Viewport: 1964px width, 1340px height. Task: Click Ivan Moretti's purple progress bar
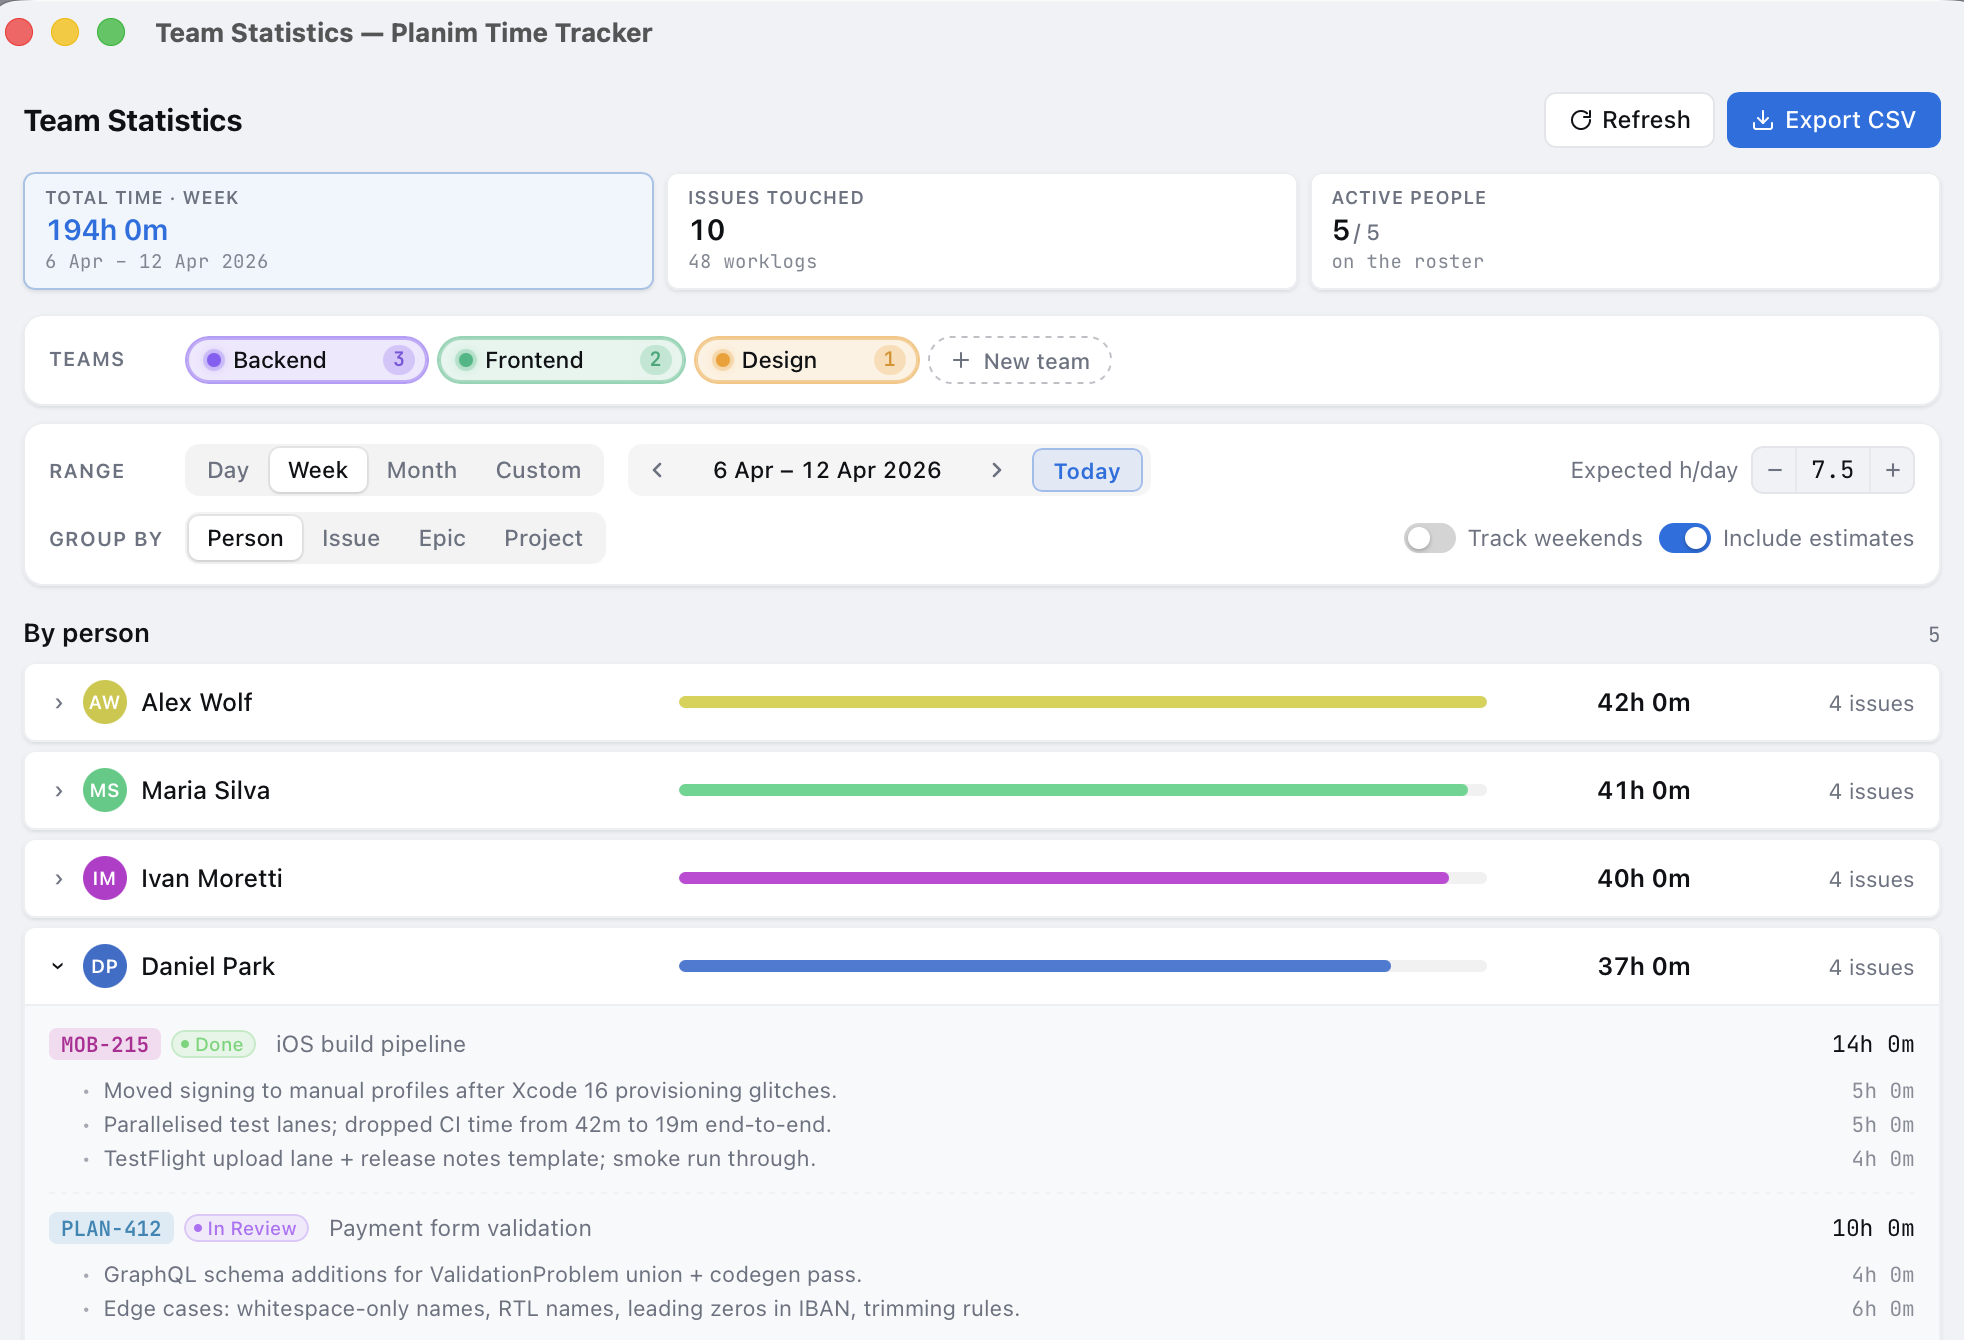1063,878
